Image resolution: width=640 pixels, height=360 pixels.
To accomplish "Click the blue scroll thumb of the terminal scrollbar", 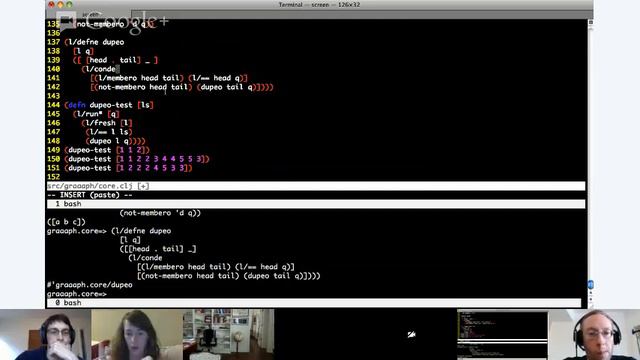I will click(590, 284).
